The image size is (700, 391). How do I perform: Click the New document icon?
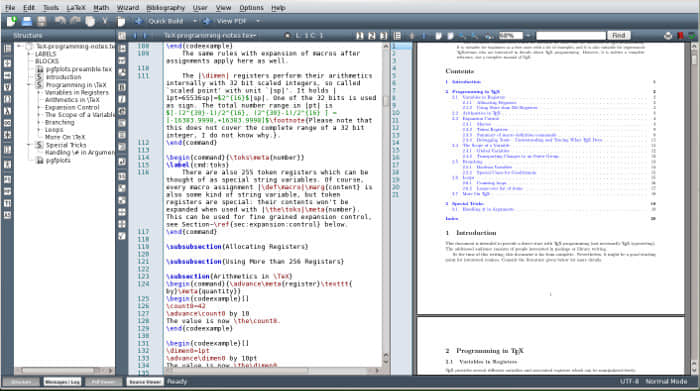[x=12, y=21]
